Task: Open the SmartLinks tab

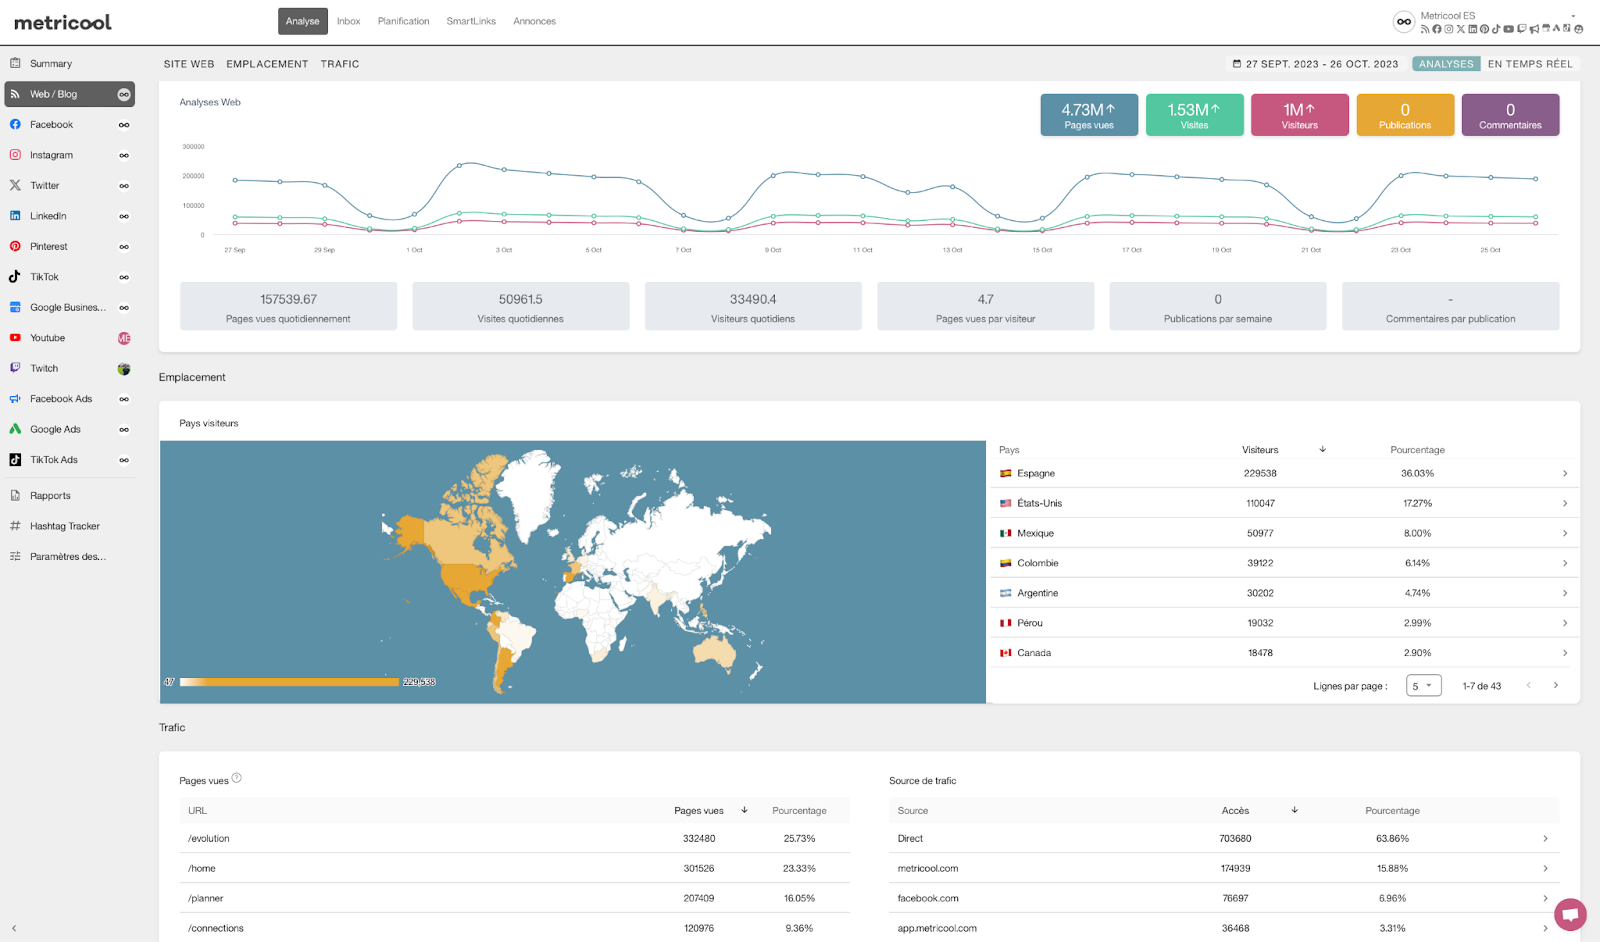Action: (x=471, y=21)
